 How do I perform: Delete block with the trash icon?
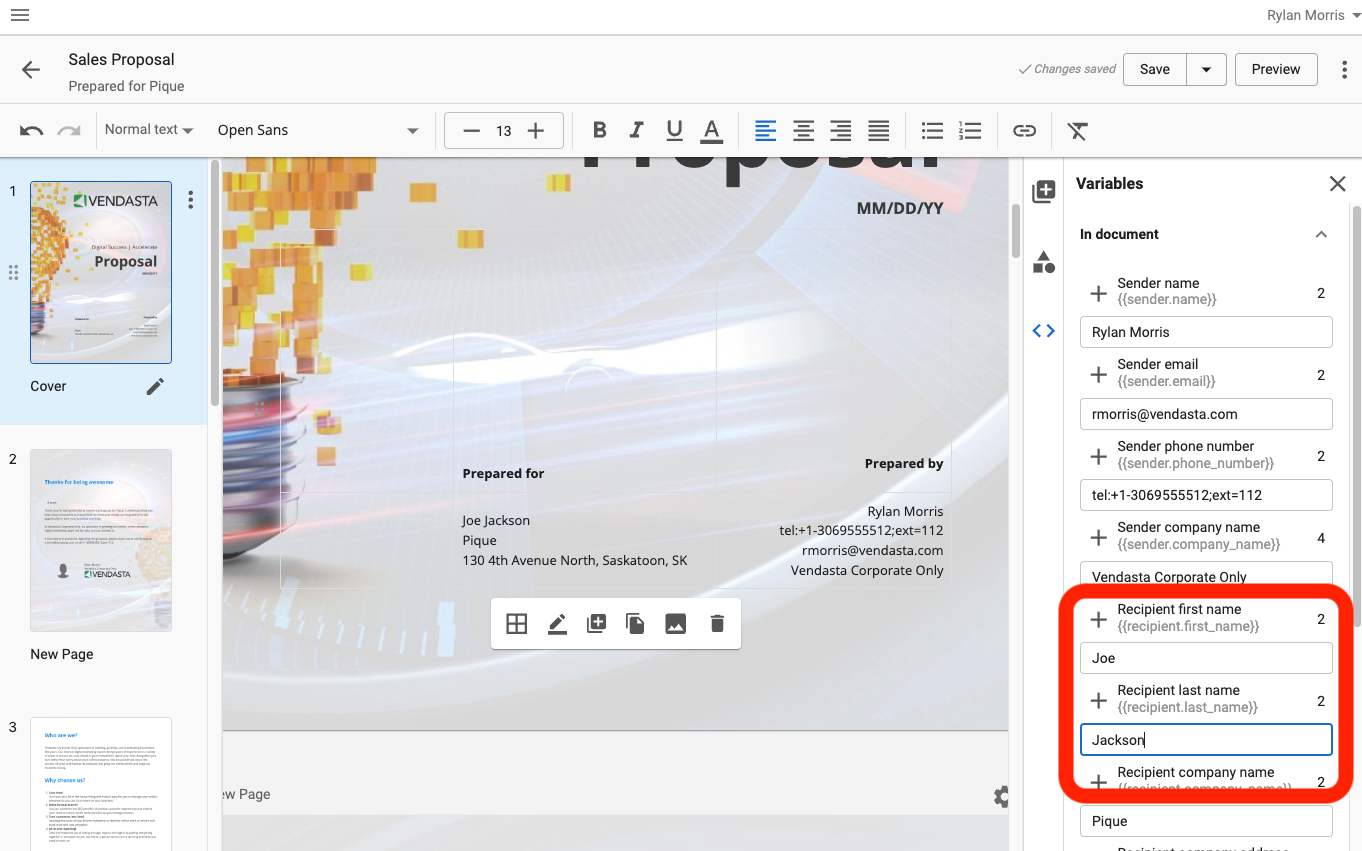(x=716, y=624)
